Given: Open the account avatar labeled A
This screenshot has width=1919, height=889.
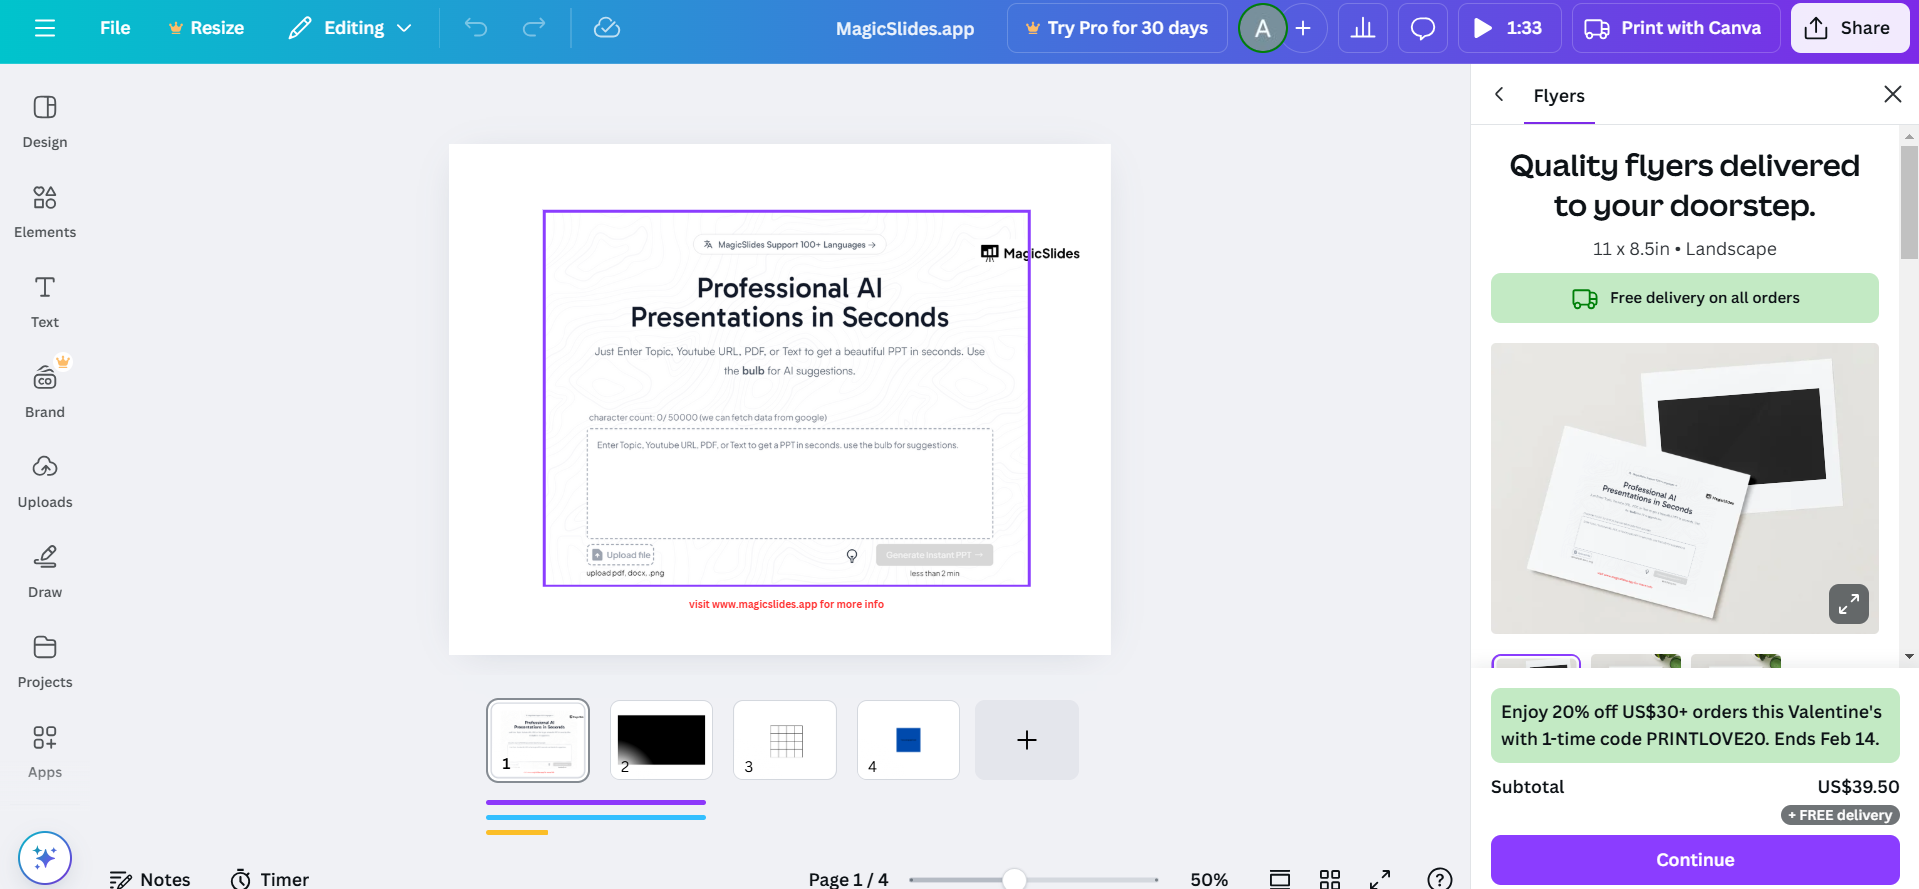Looking at the screenshot, I should (1263, 28).
